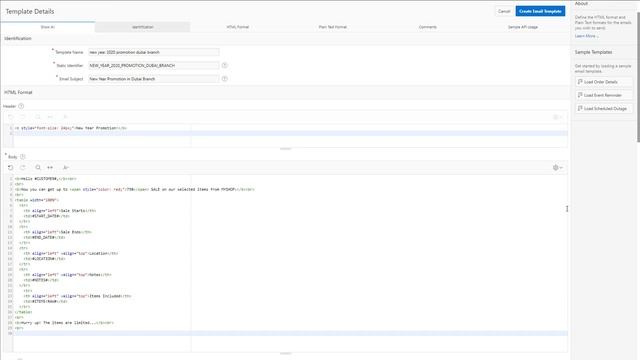Click Create Email Template button
Screen dimensions: 640x360
coord(540,11)
